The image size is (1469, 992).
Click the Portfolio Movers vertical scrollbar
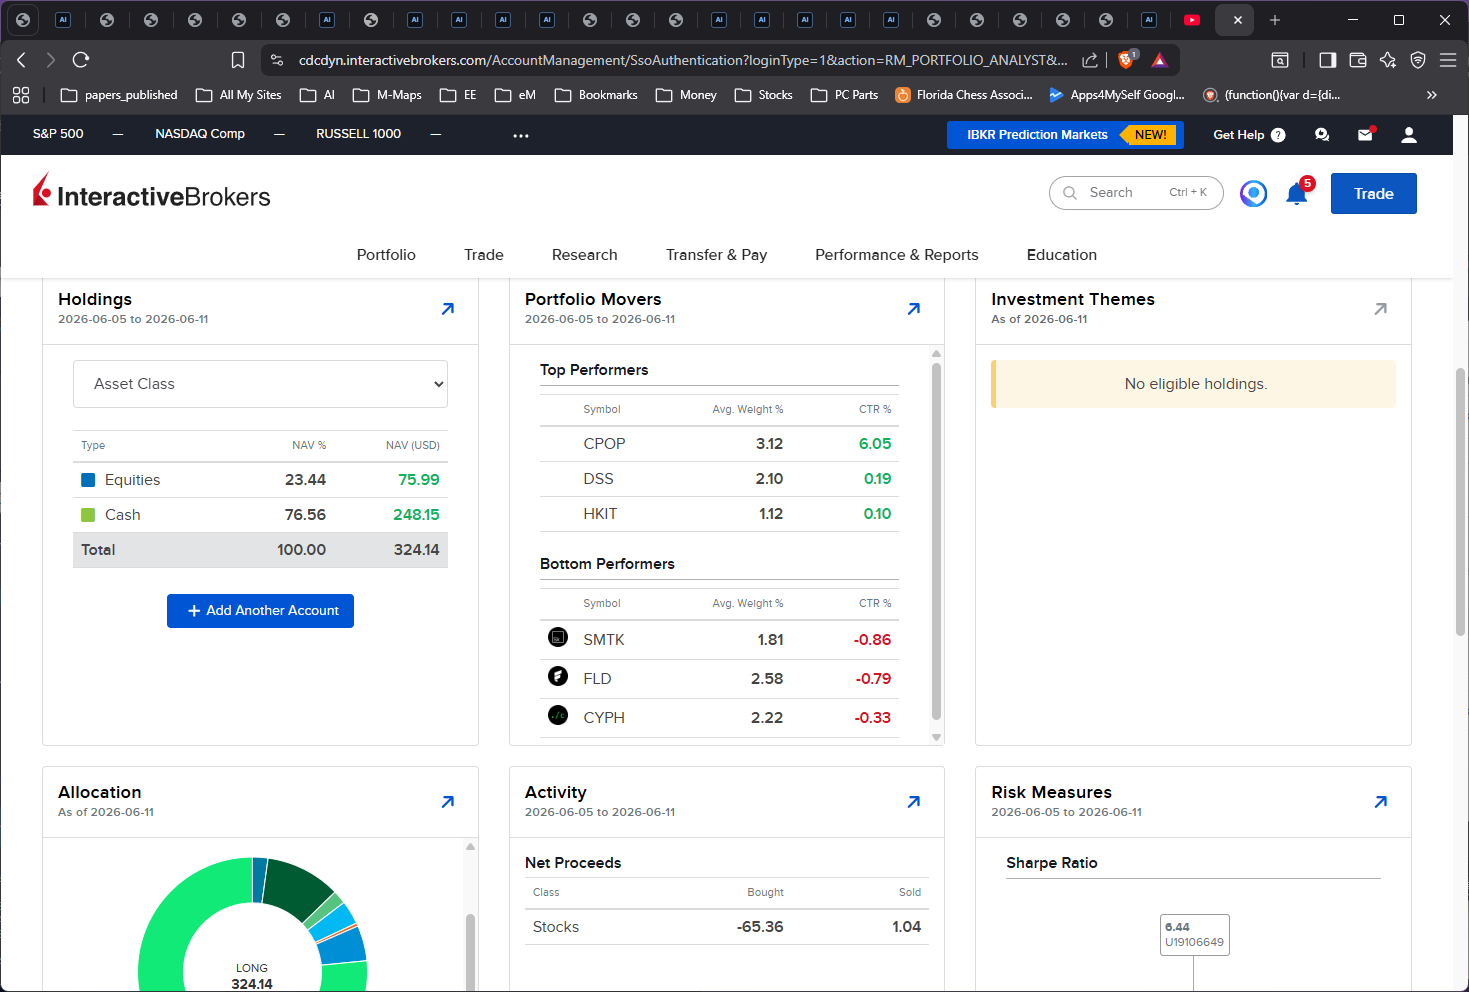pos(936,540)
